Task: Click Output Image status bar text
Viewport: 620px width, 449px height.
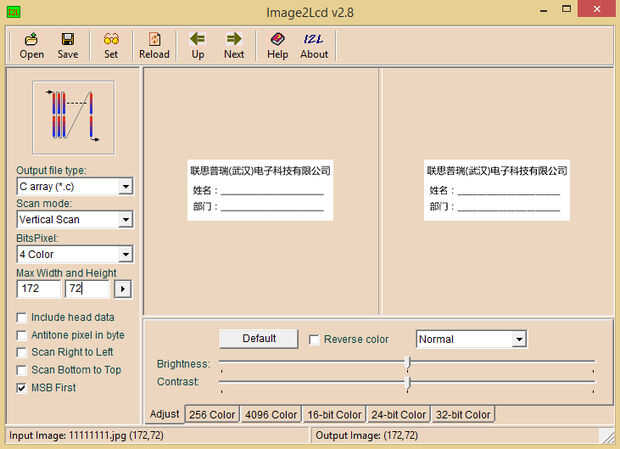Action: coord(367,436)
